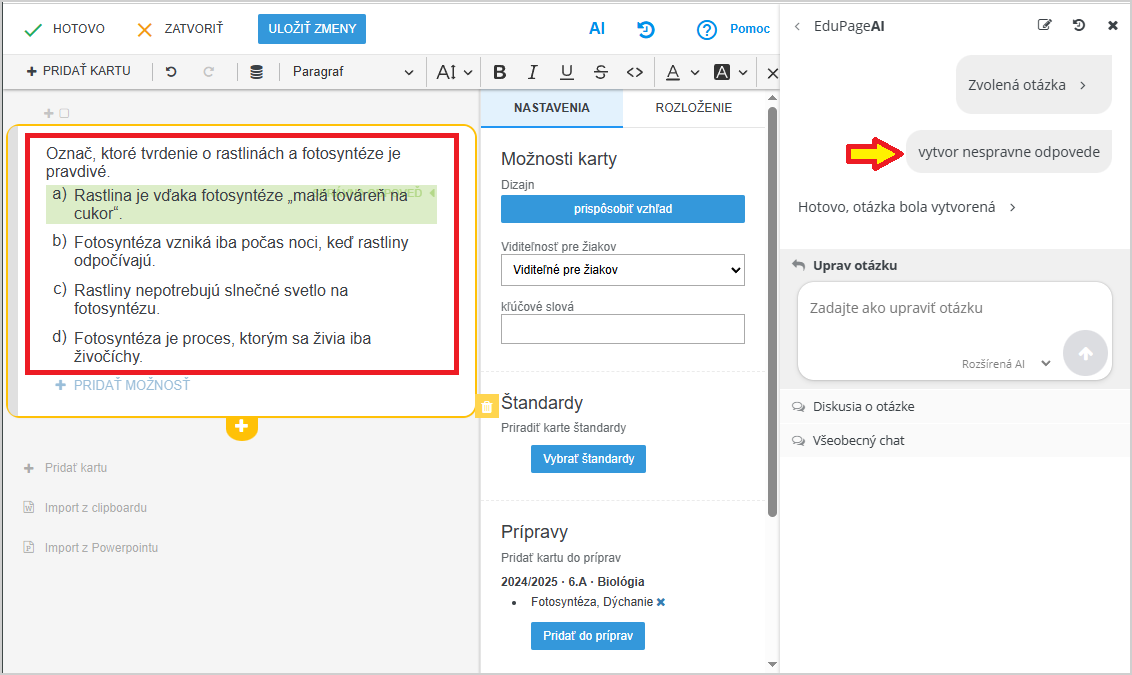Screen dimensions: 1132x675
Task: Start a new AI chat with the edit icon
Action: click(x=1045, y=26)
